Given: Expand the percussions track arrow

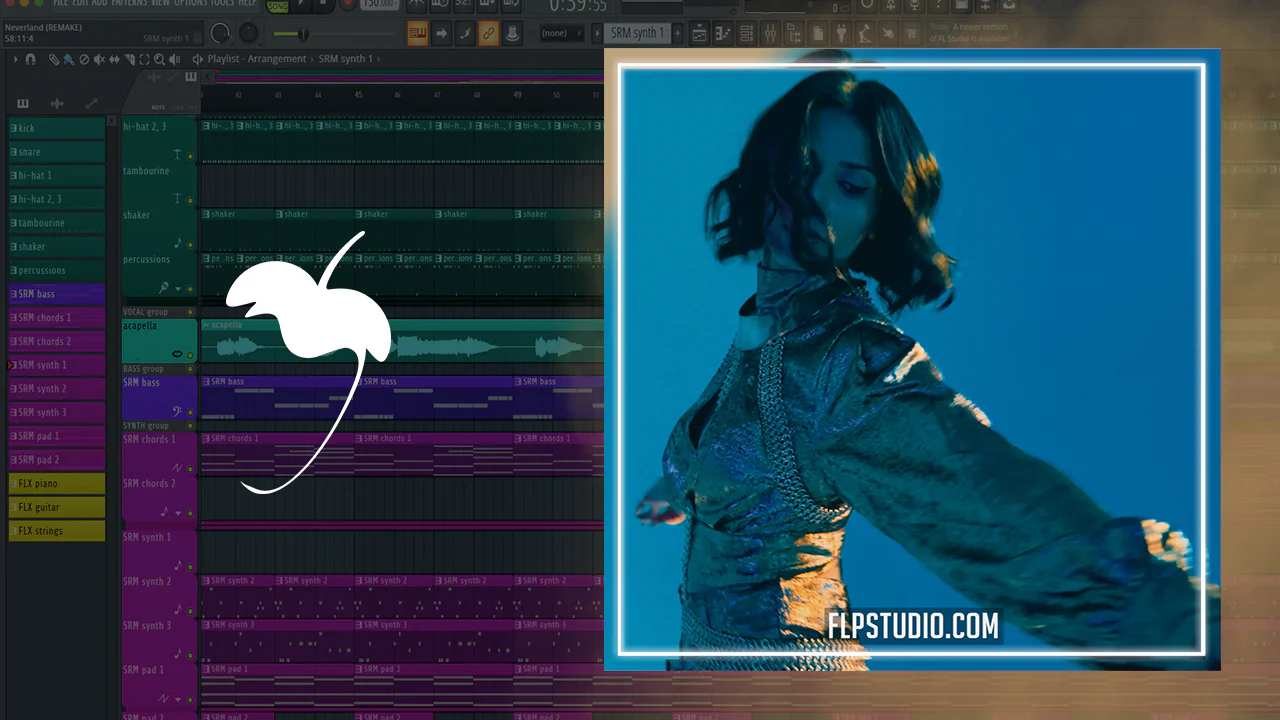Looking at the screenshot, I should pos(178,289).
